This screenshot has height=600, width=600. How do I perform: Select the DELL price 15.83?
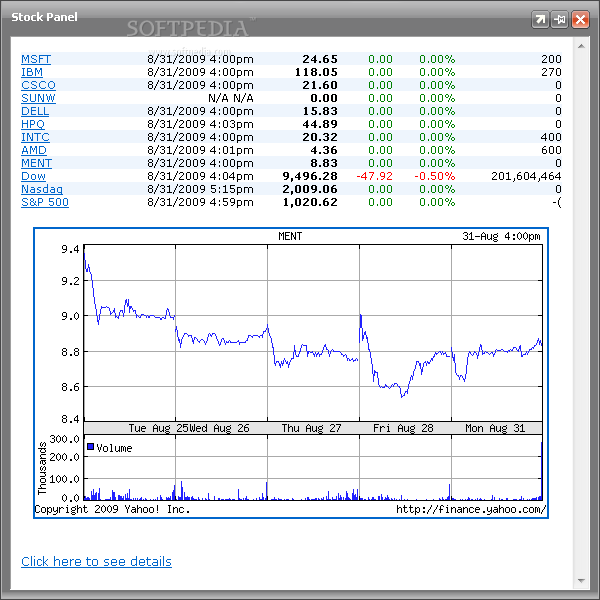point(320,111)
